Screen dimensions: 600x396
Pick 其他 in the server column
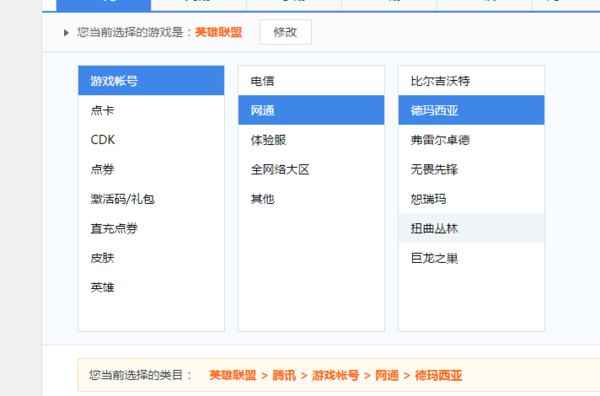[311, 199]
